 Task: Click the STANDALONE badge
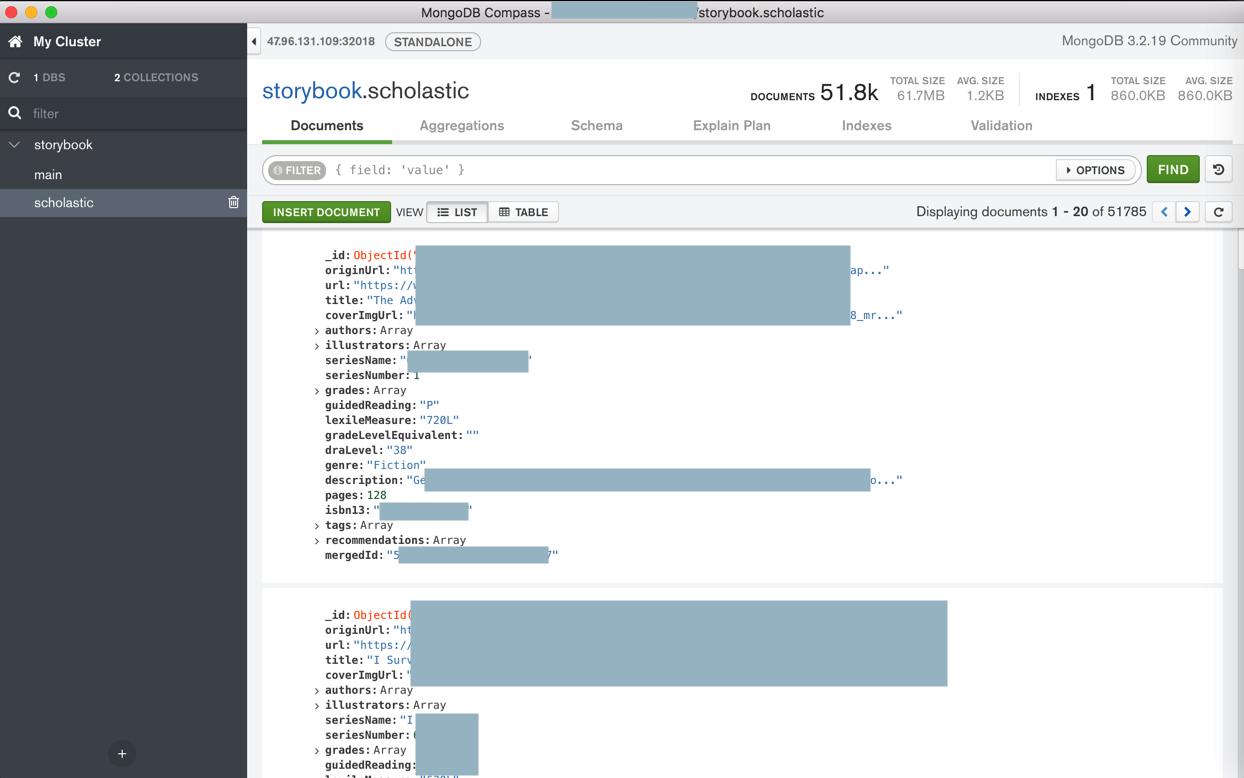[x=433, y=42]
